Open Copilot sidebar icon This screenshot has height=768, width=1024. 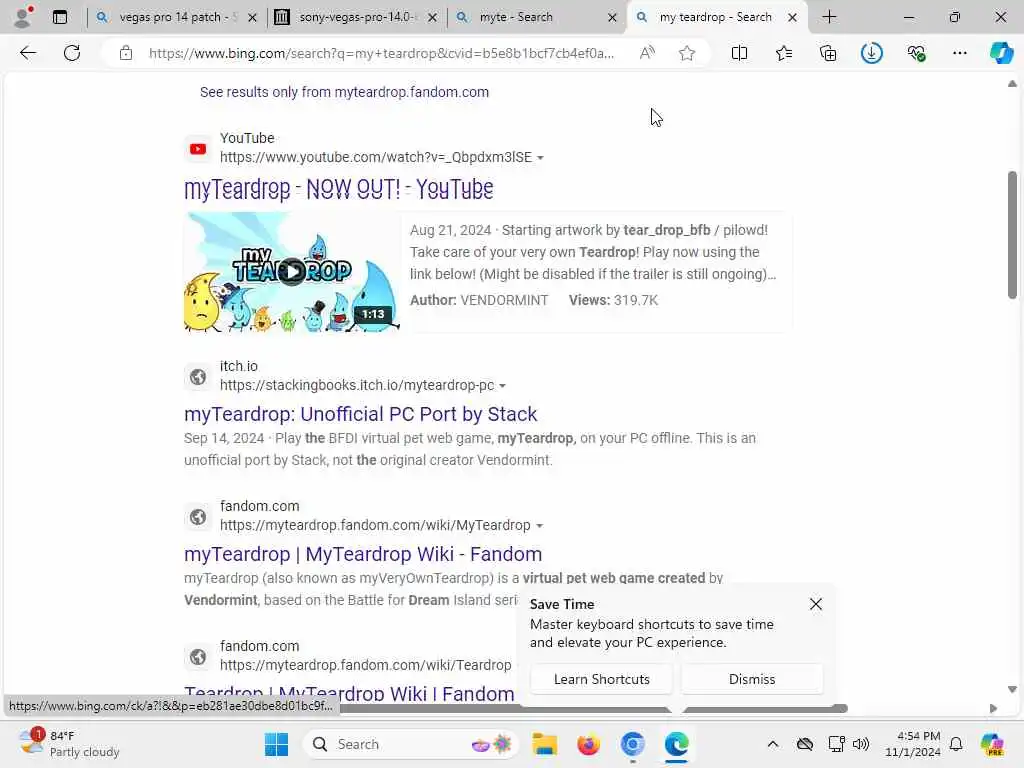point(1001,53)
